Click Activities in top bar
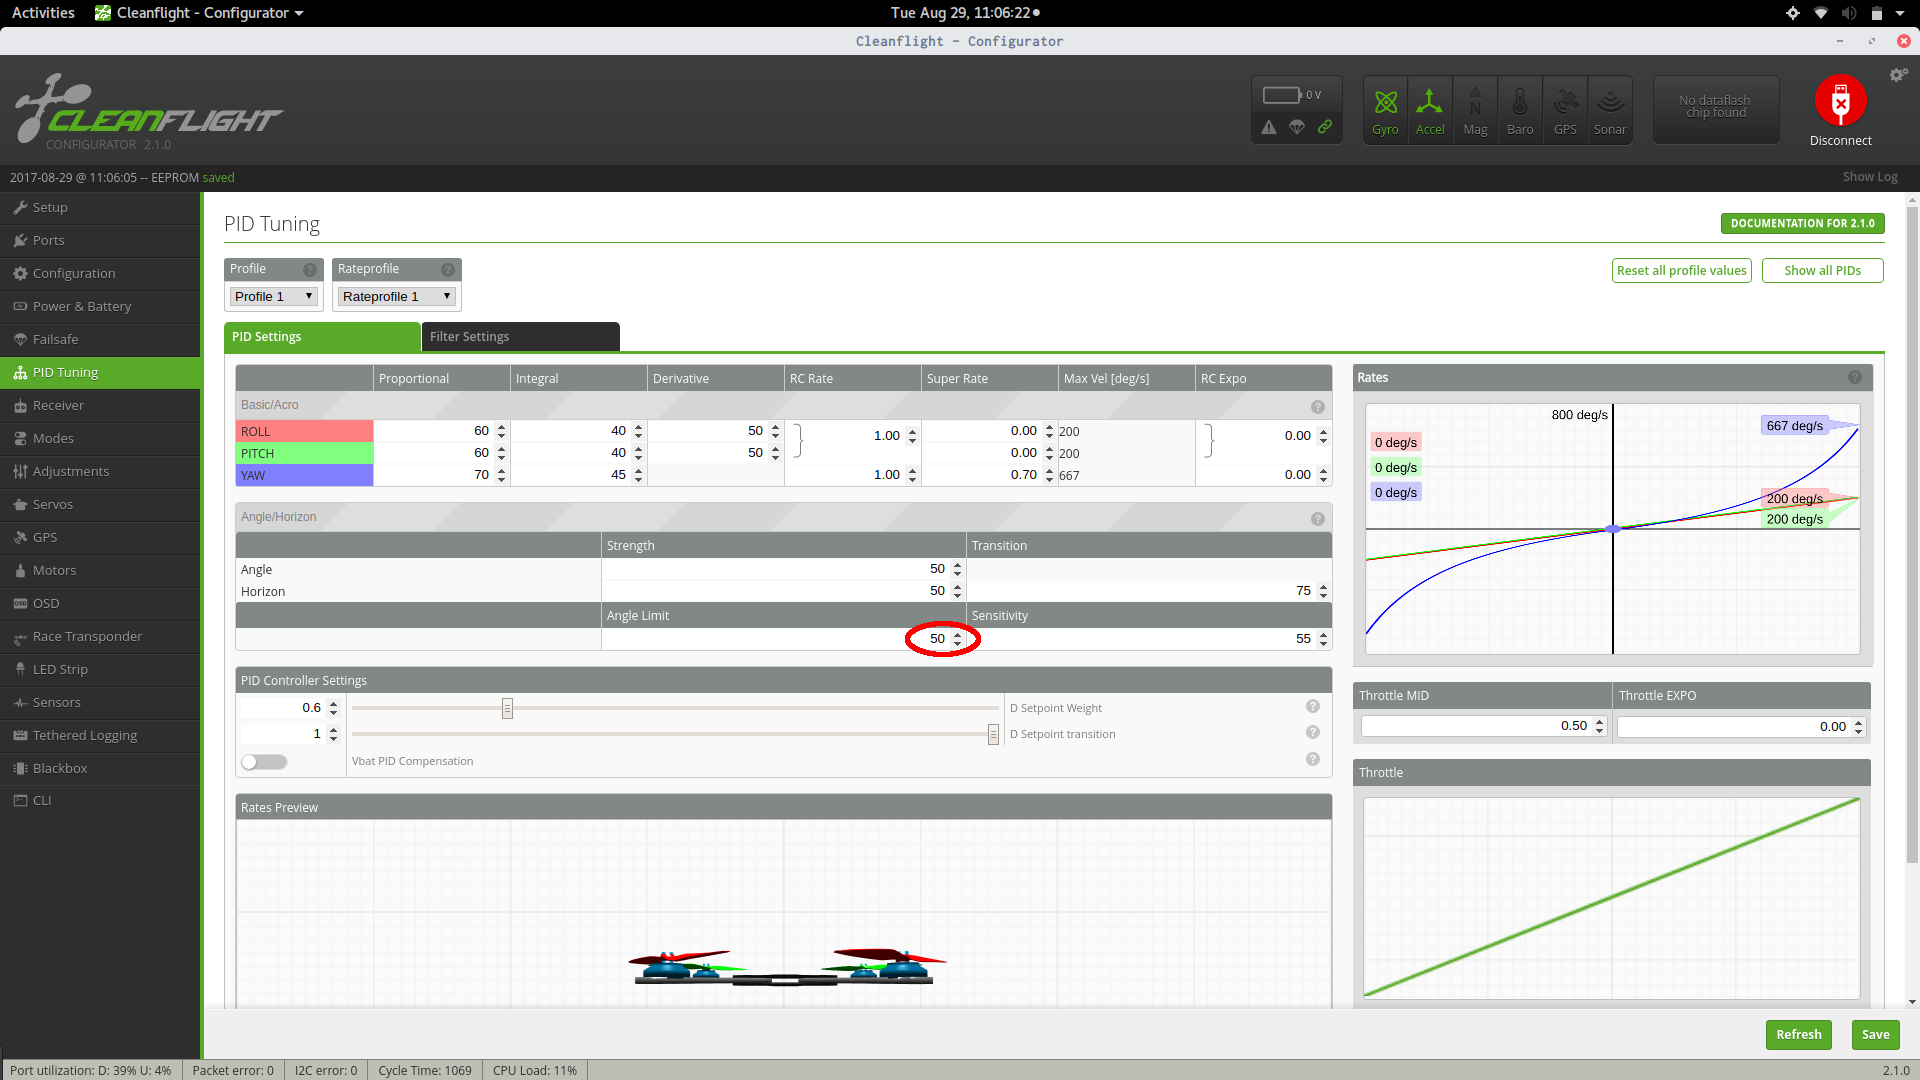The height and width of the screenshot is (1080, 1920). click(43, 13)
